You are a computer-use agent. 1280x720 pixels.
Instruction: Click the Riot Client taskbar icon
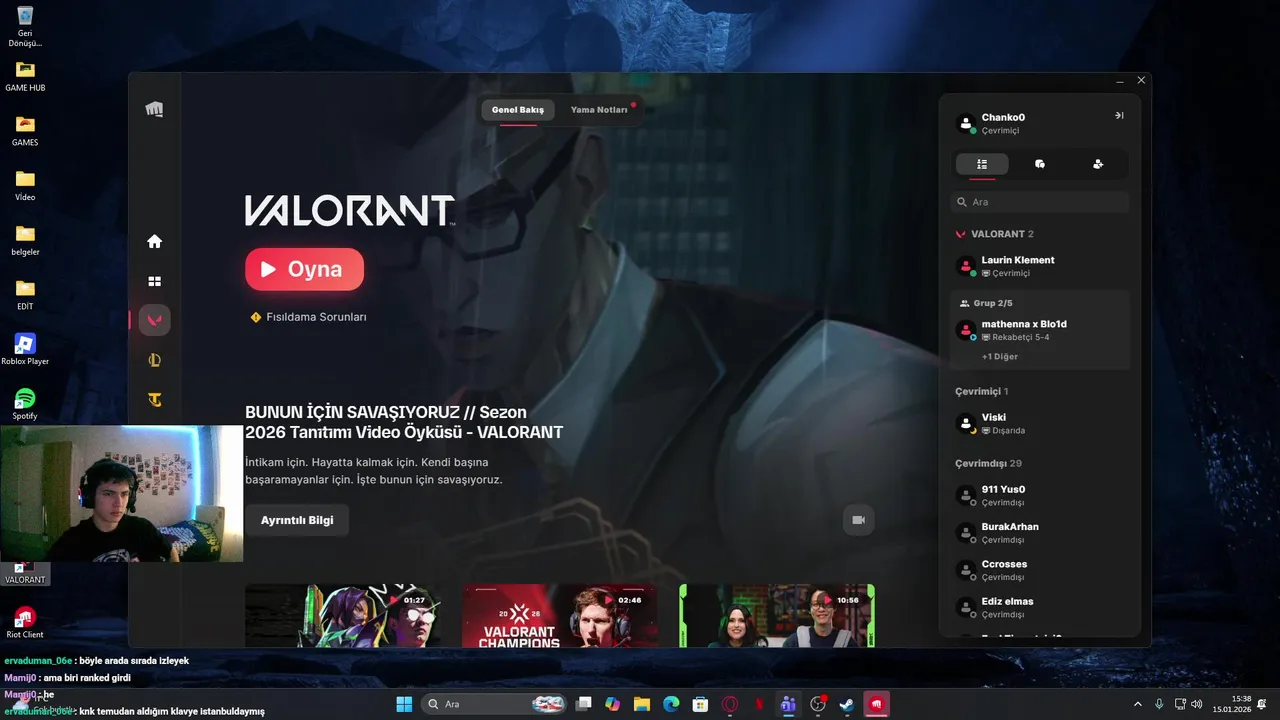point(877,704)
